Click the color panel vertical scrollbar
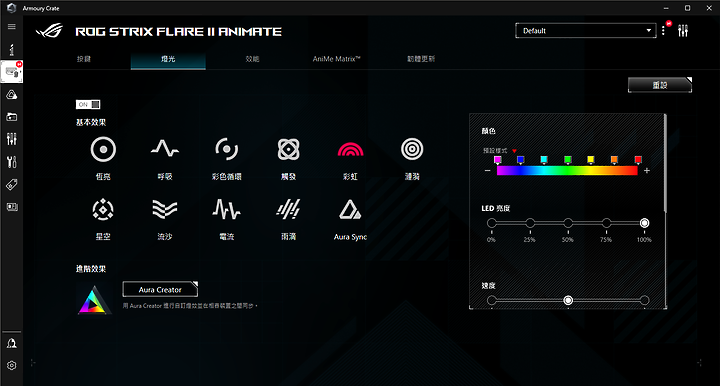The height and width of the screenshot is (386, 720). (x=665, y=163)
